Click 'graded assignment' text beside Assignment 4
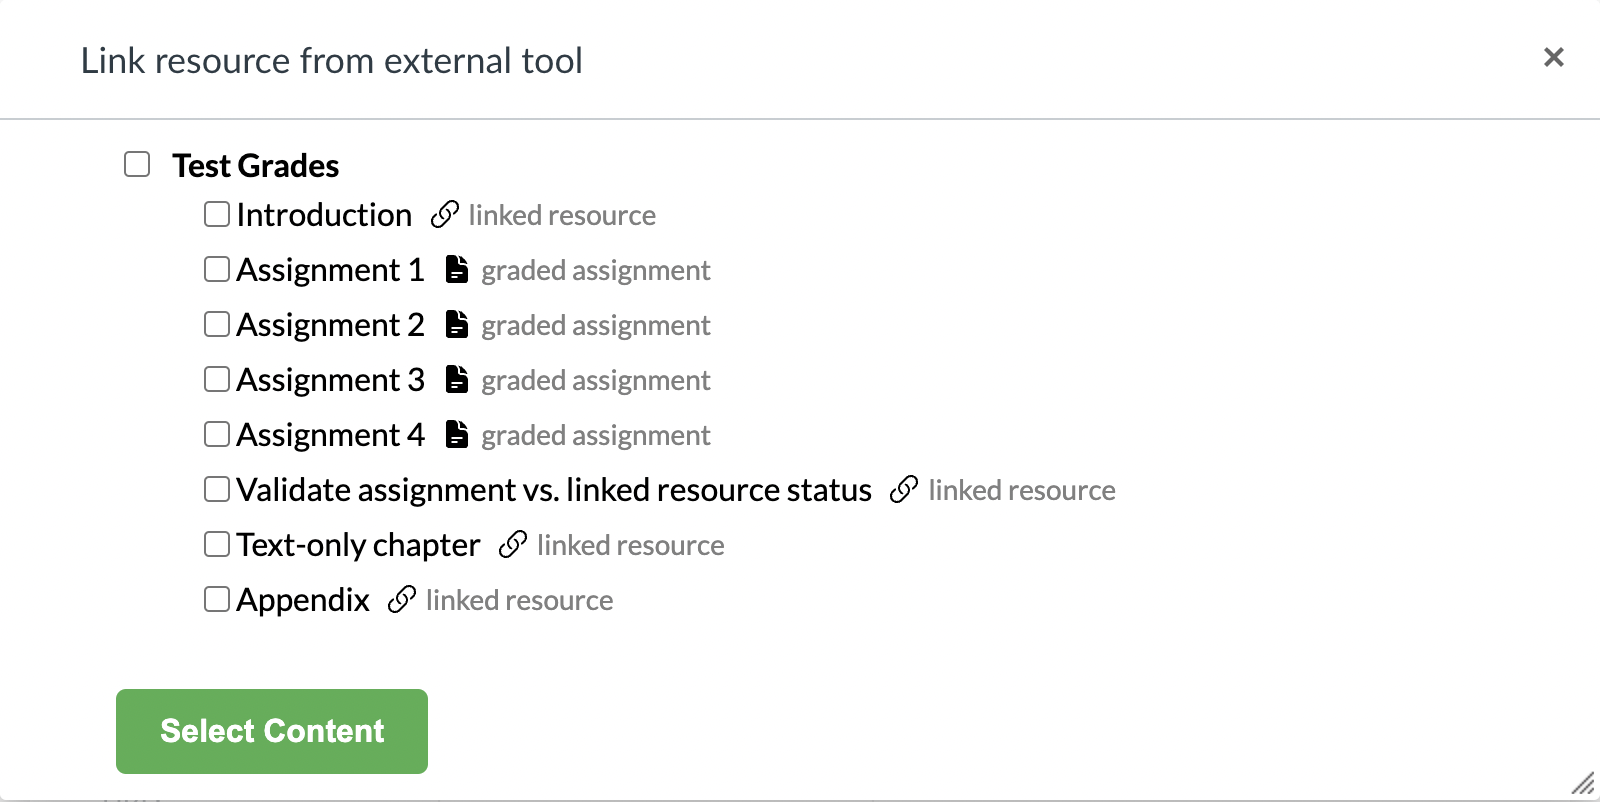Viewport: 1600px width, 802px height. click(x=596, y=435)
